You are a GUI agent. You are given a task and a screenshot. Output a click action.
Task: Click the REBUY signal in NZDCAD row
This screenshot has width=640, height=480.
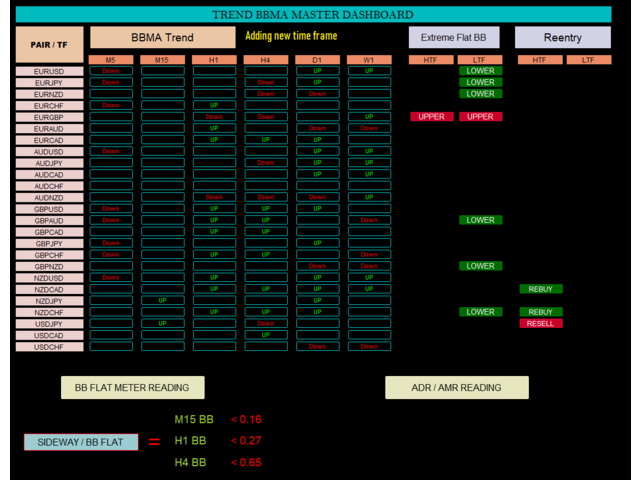tap(540, 289)
